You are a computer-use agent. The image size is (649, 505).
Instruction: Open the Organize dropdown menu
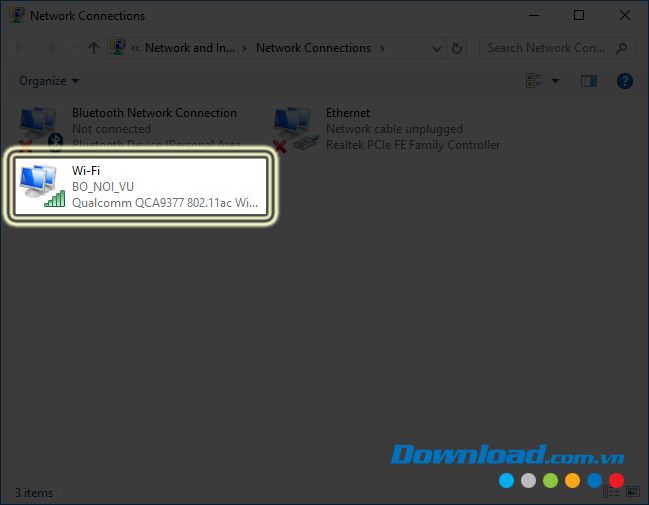(x=48, y=81)
